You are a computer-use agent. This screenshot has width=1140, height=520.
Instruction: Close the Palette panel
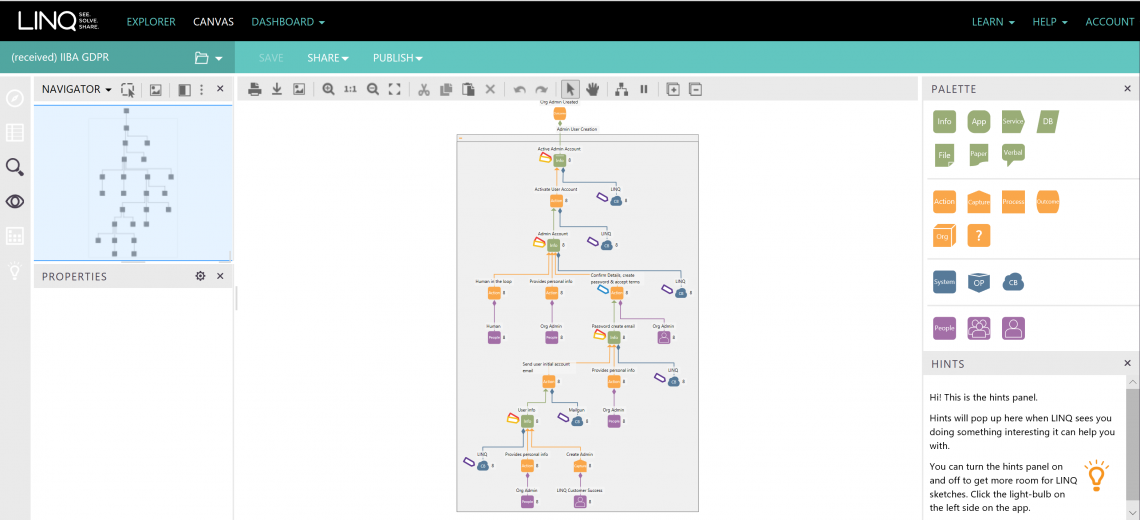point(1127,89)
